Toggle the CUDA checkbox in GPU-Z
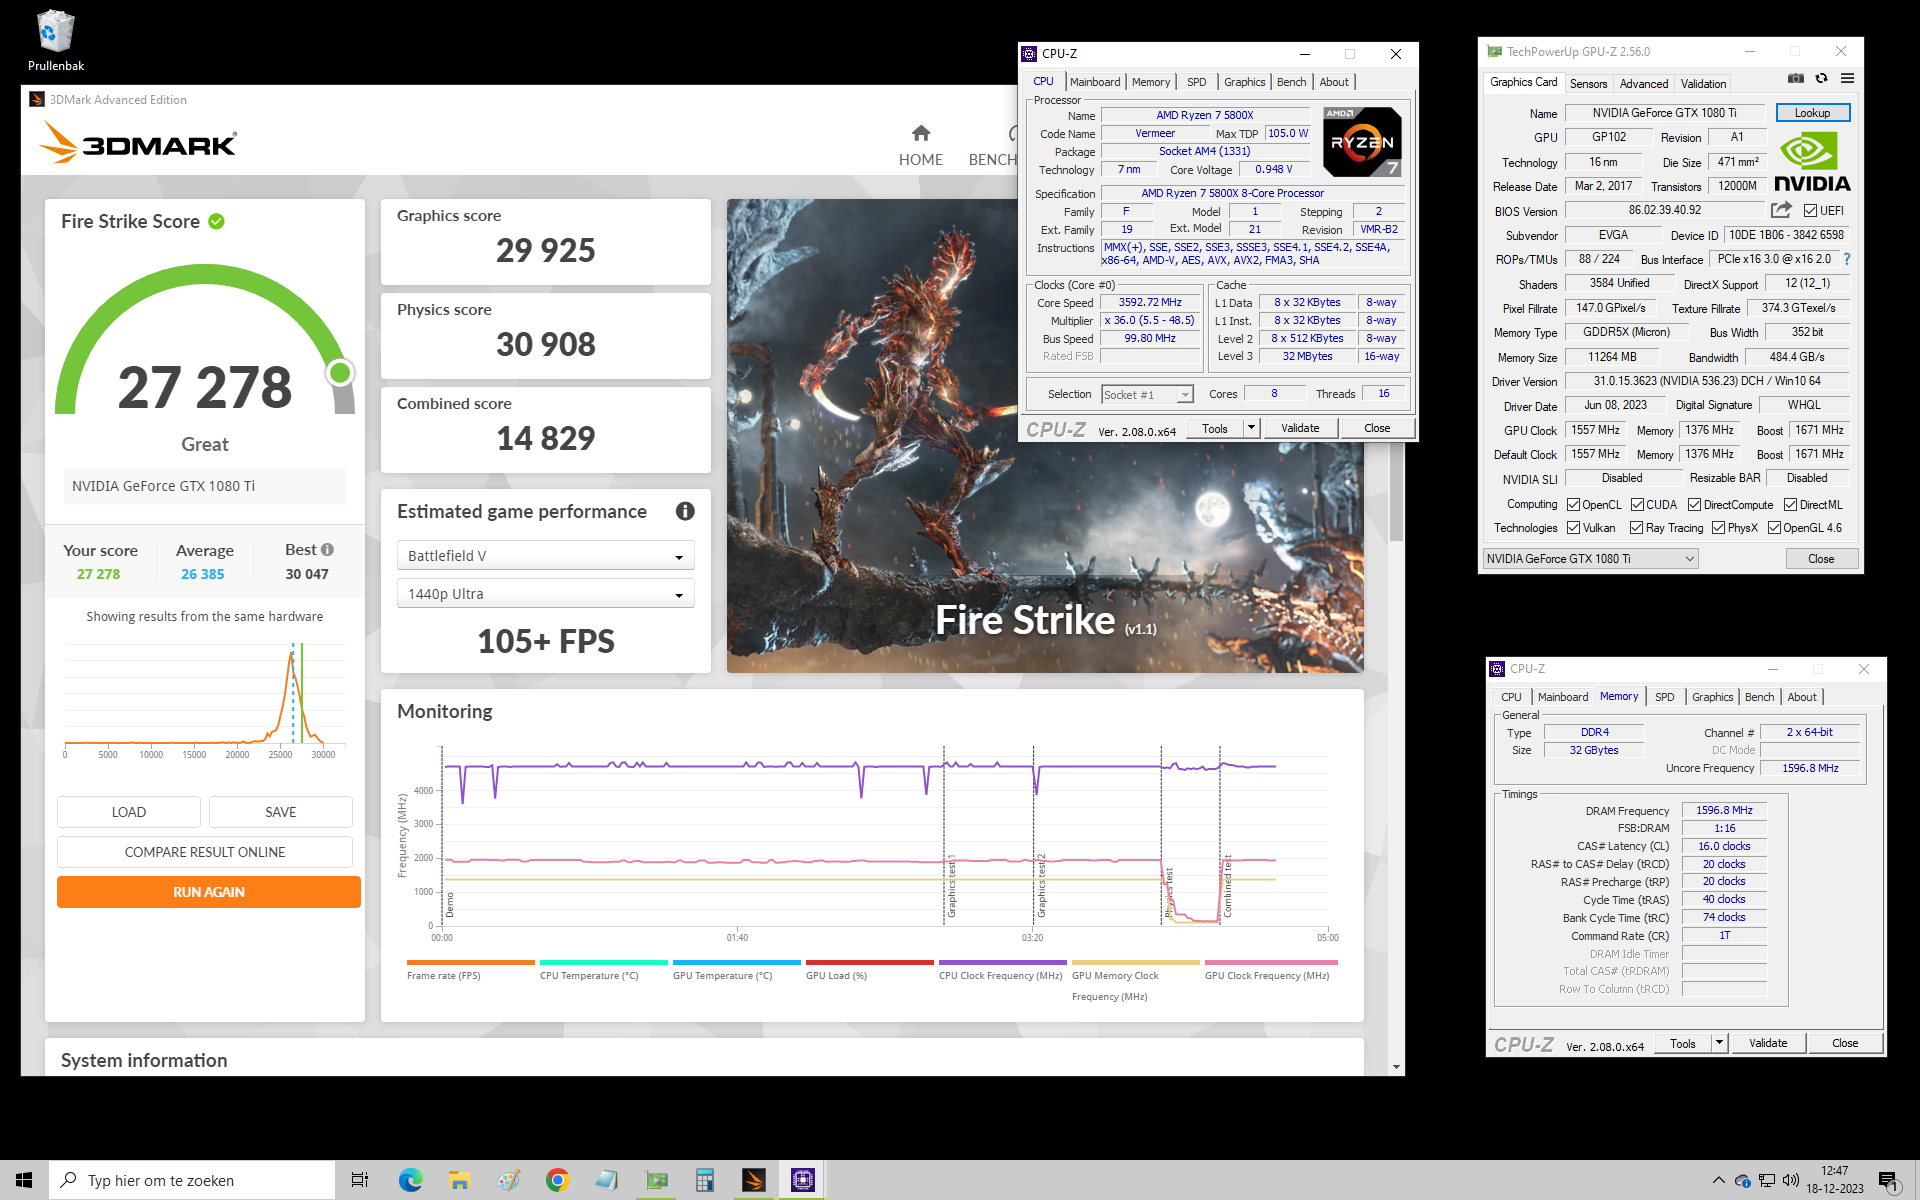The image size is (1920, 1200). click(x=1637, y=505)
